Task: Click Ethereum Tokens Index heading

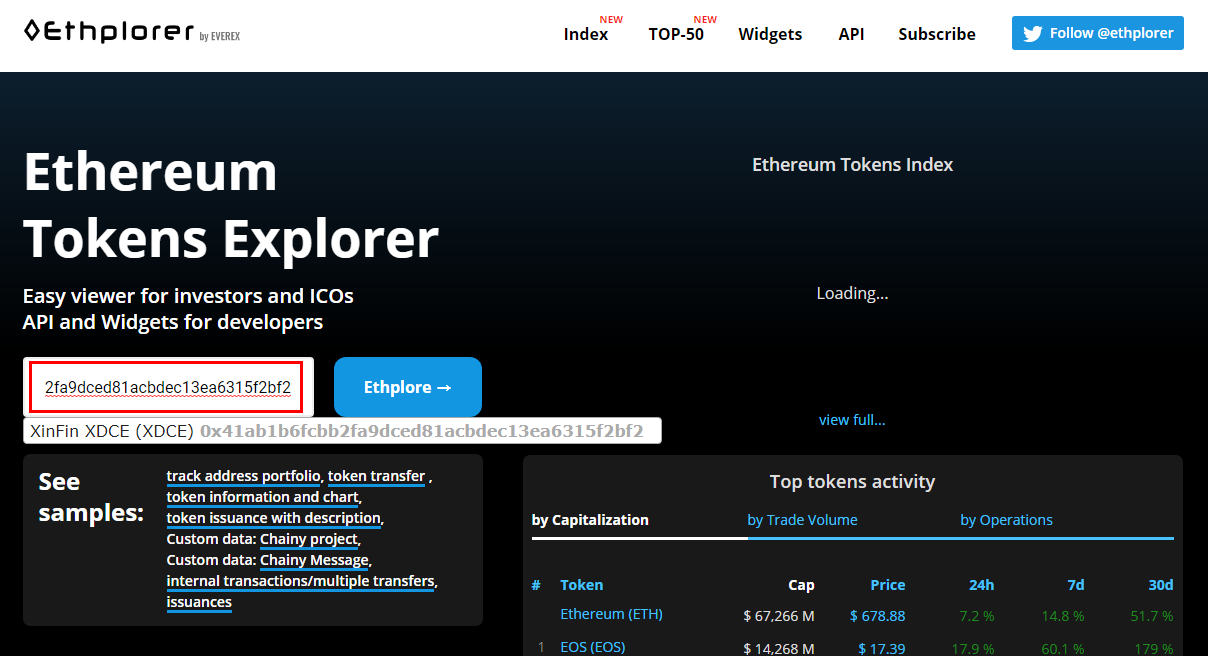Action: coord(852,165)
